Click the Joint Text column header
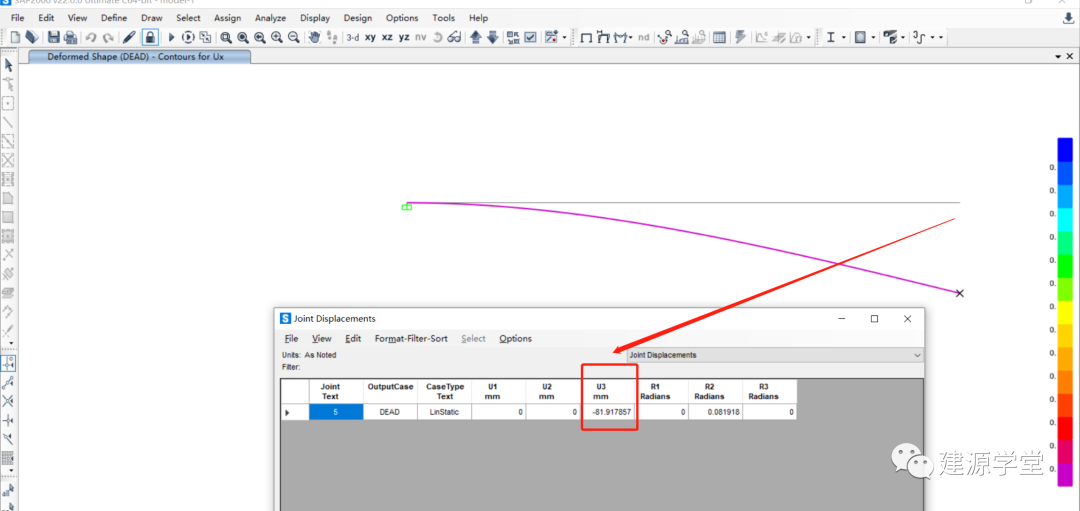The height and width of the screenshot is (511, 1080). [336, 392]
